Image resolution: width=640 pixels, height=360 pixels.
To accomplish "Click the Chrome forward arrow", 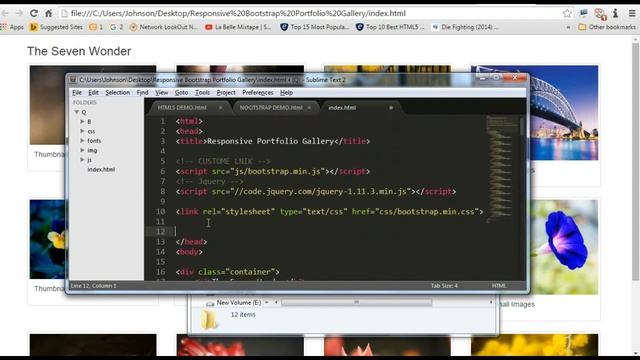I will pos(19,13).
